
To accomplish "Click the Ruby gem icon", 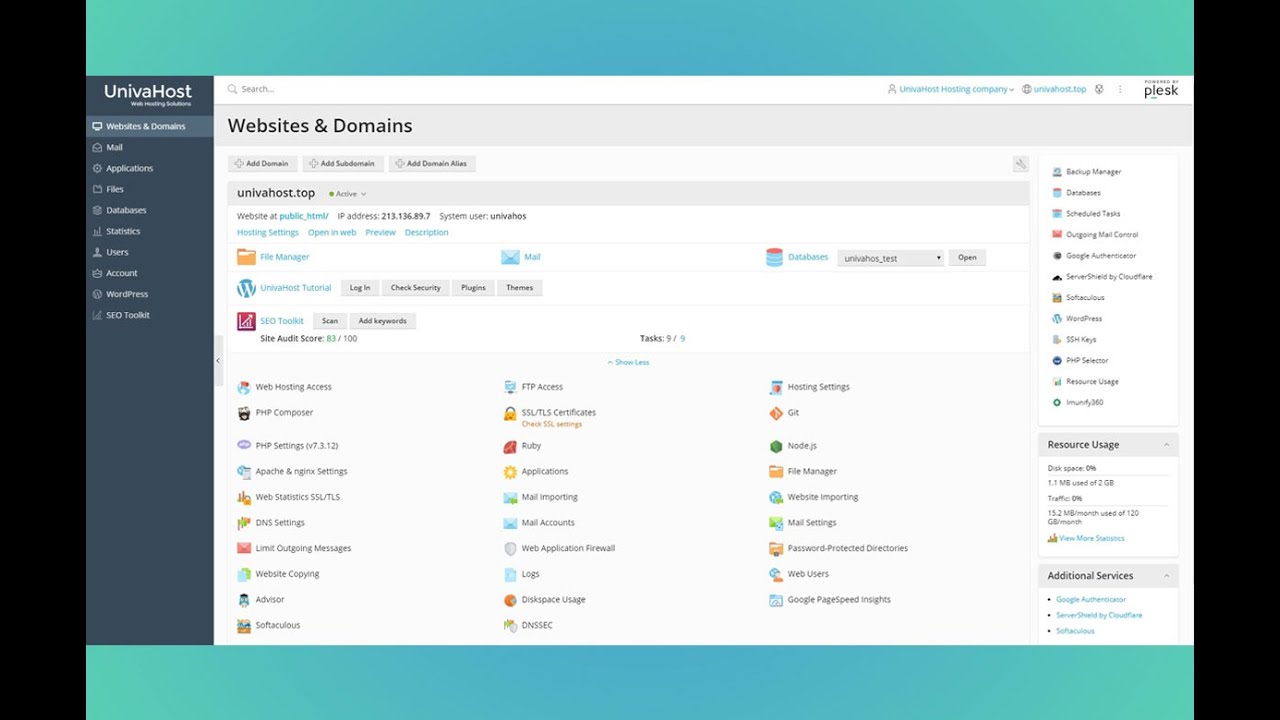I will 510,446.
